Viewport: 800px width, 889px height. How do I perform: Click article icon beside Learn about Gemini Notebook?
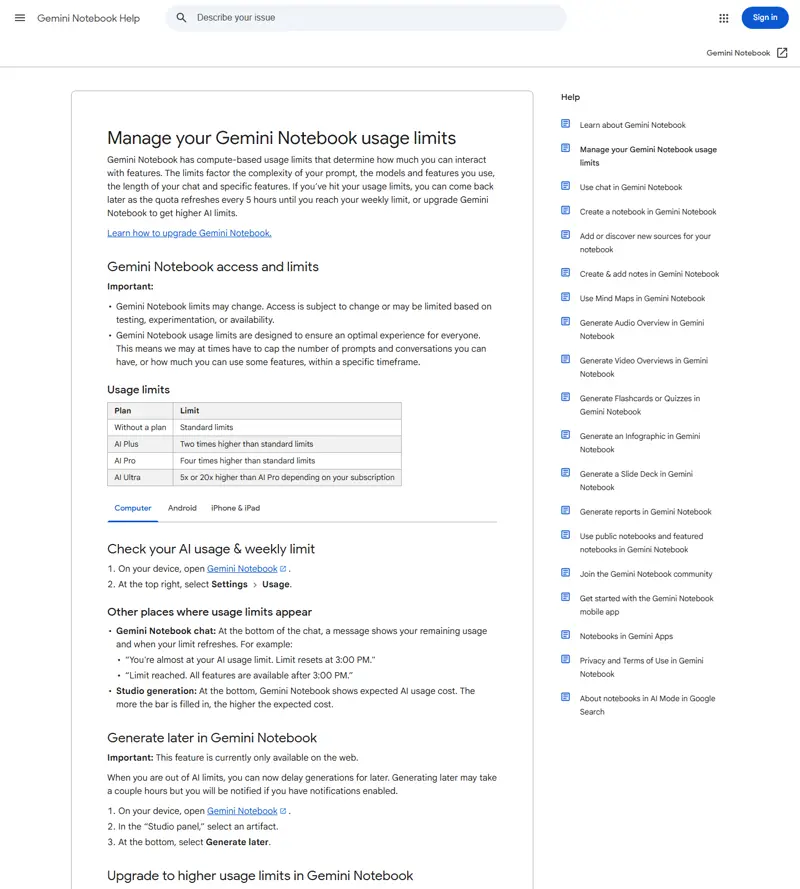tap(565, 124)
